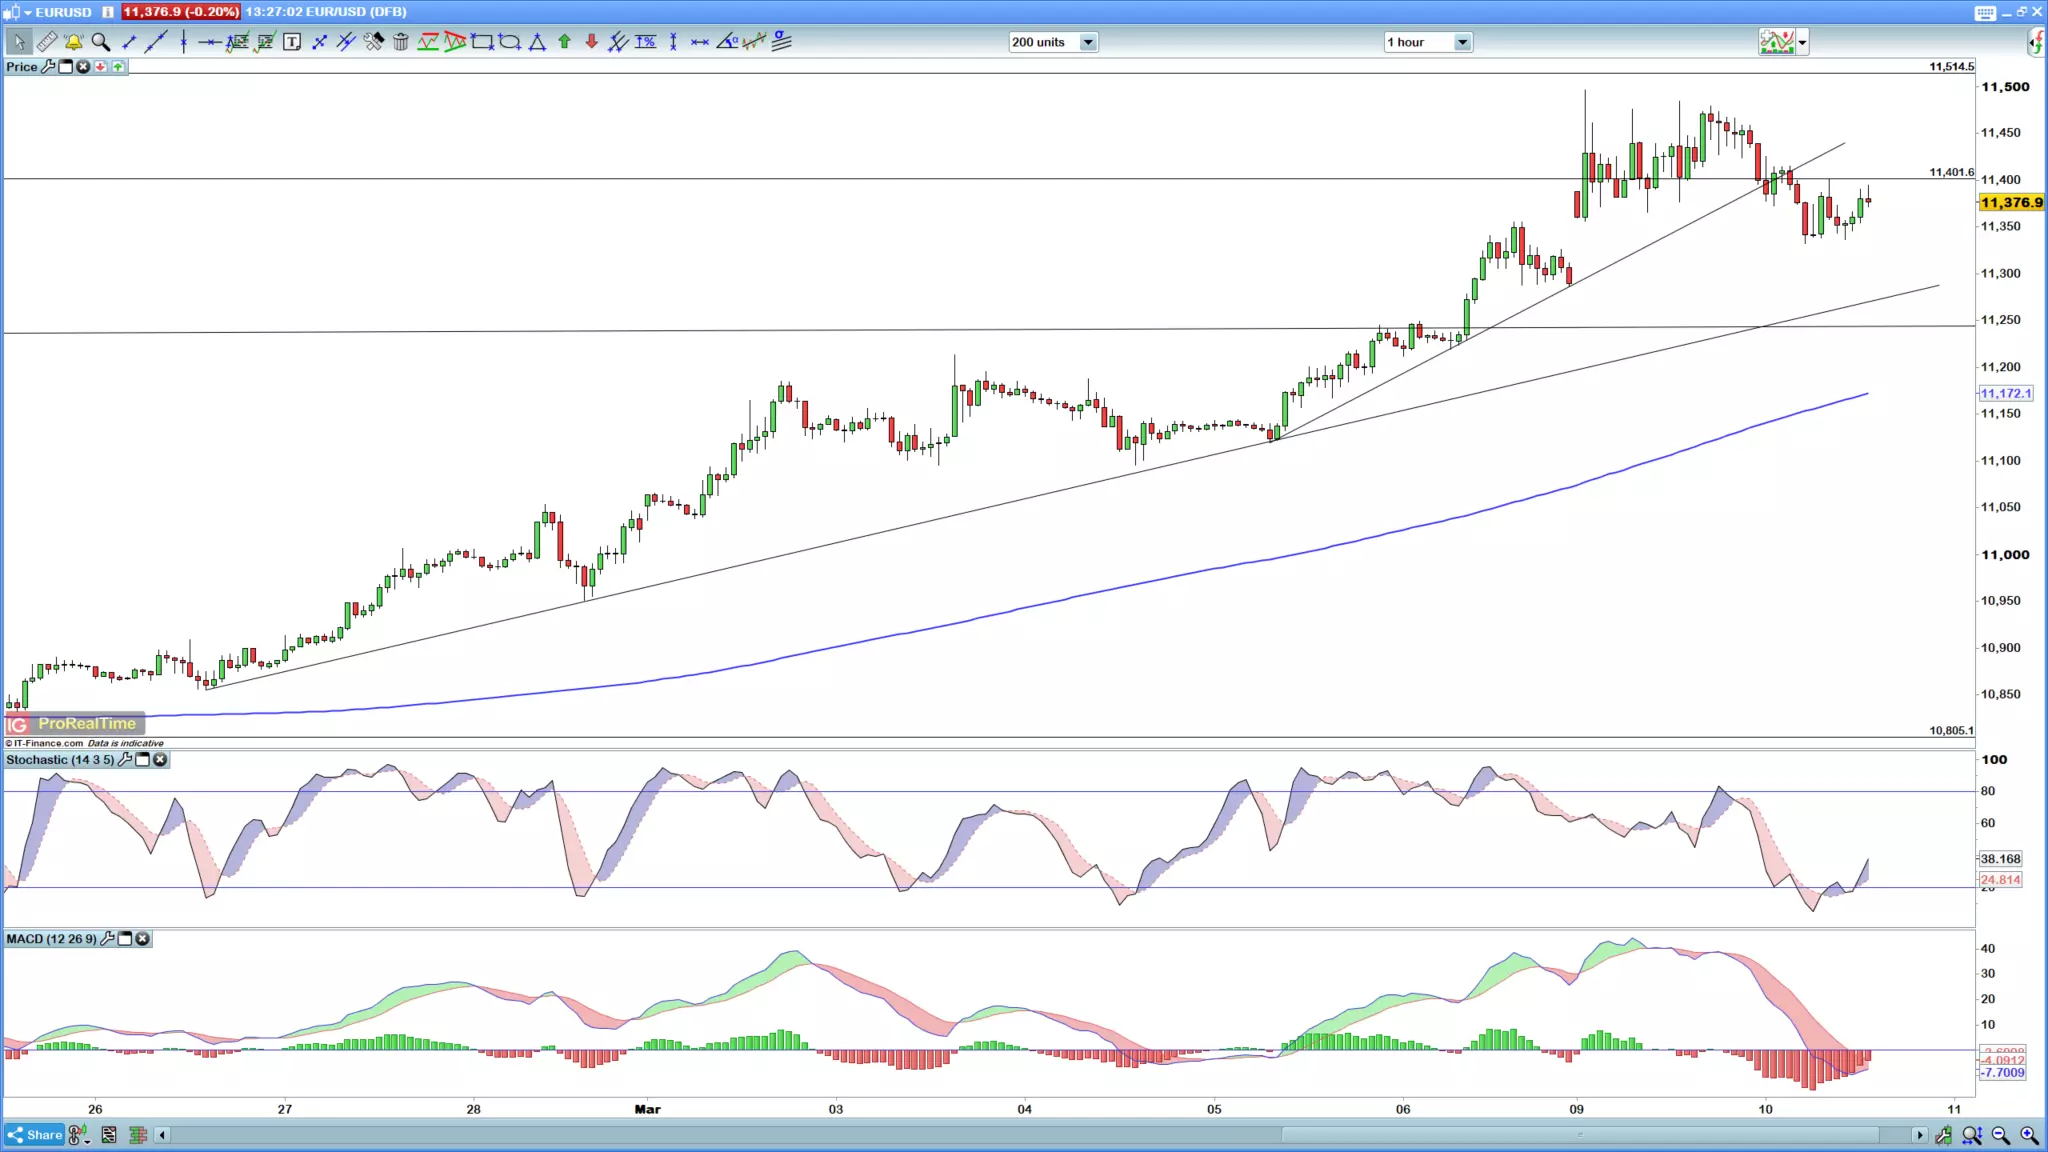Expand the side trading panel arrow
The height and width of the screenshot is (1152, 2048).
click(2035, 42)
